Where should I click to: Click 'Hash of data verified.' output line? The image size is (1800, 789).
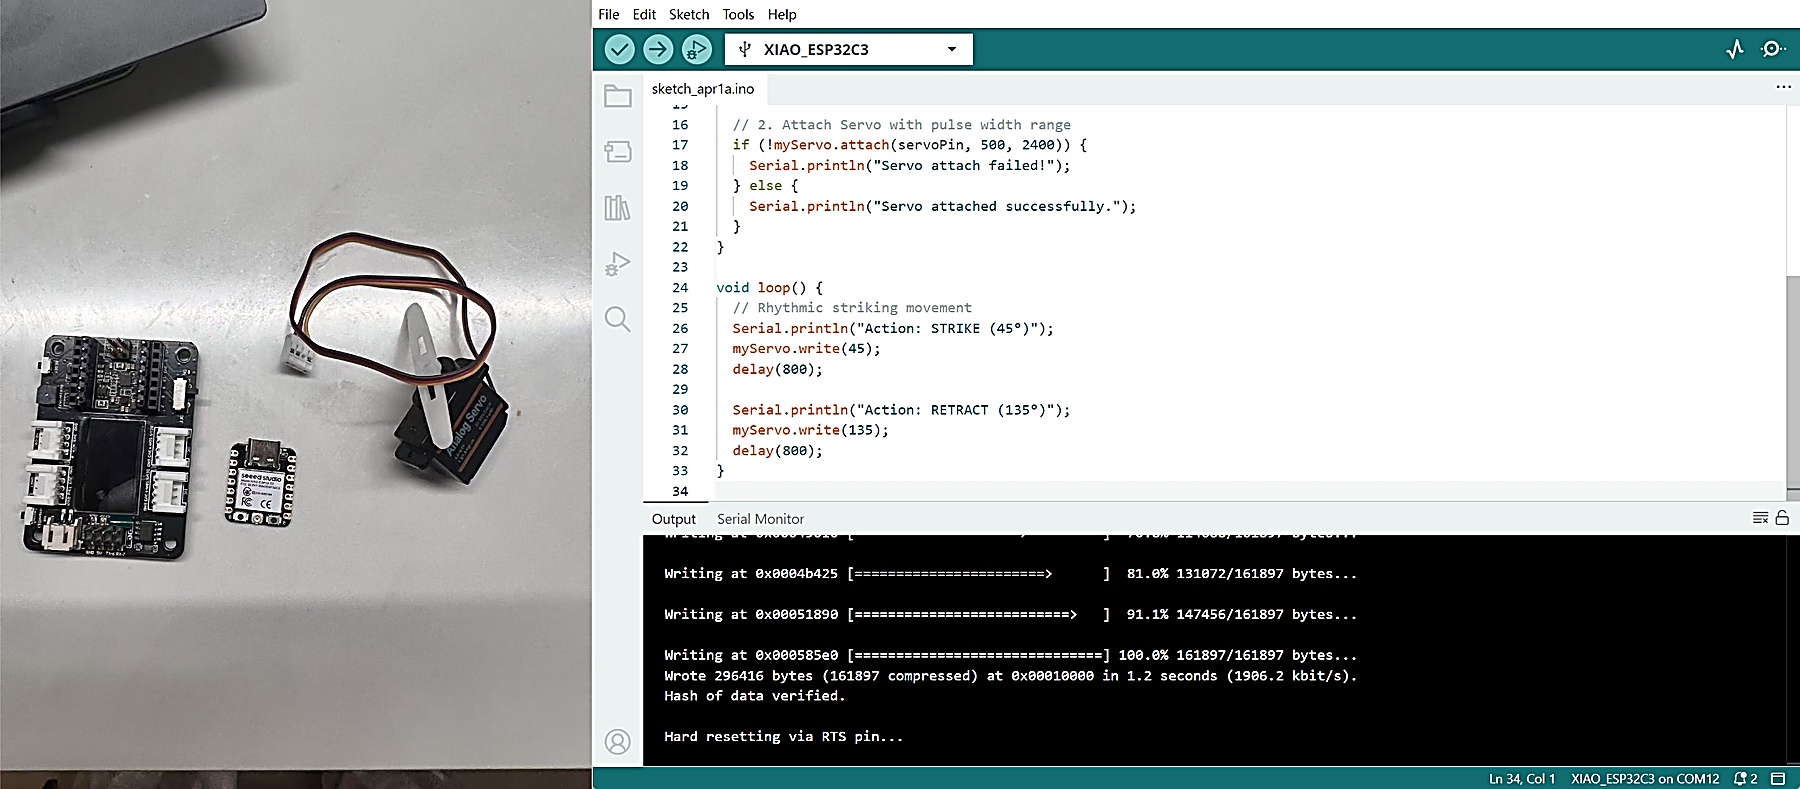coord(754,696)
